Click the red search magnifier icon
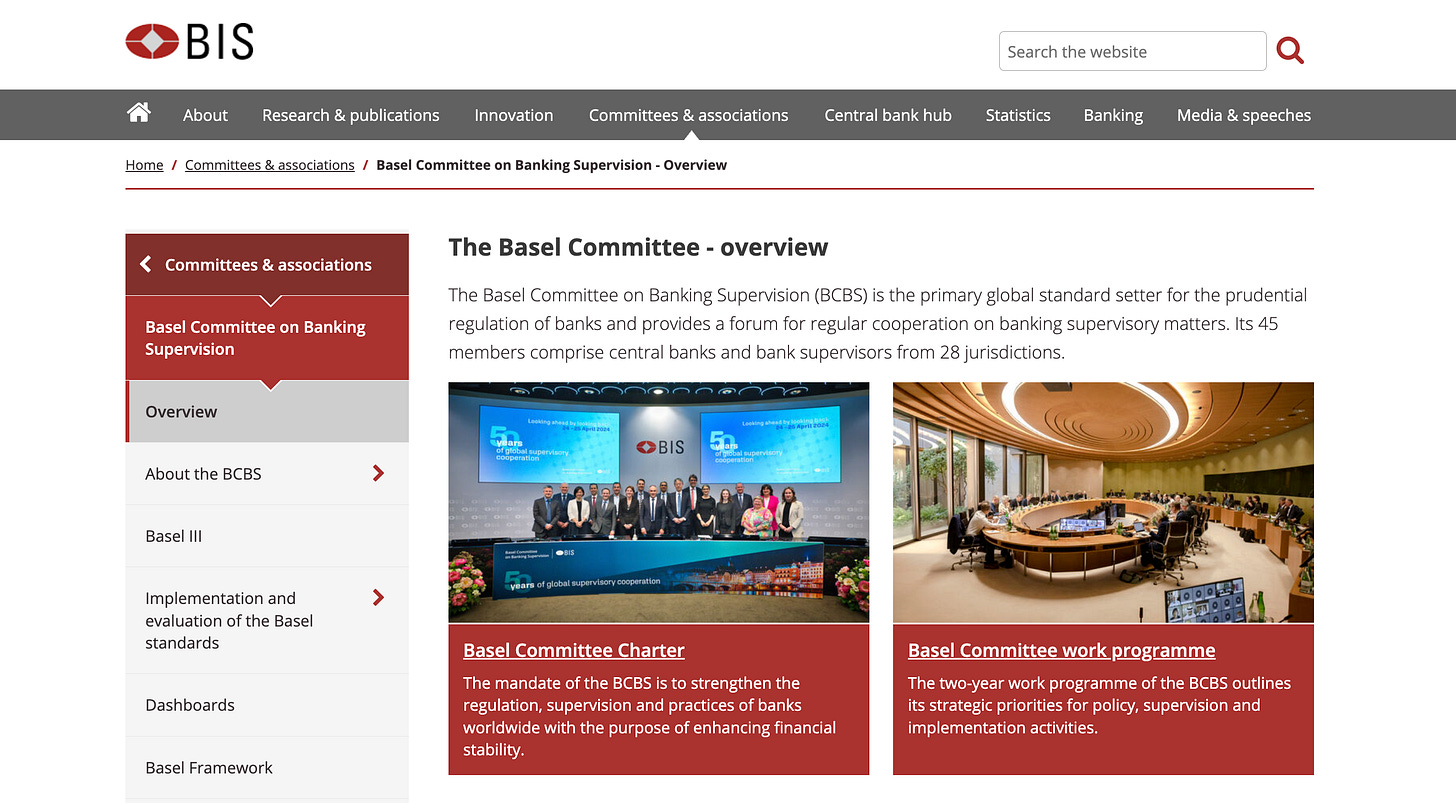Viewport: 1456px width, 803px height. [1290, 51]
